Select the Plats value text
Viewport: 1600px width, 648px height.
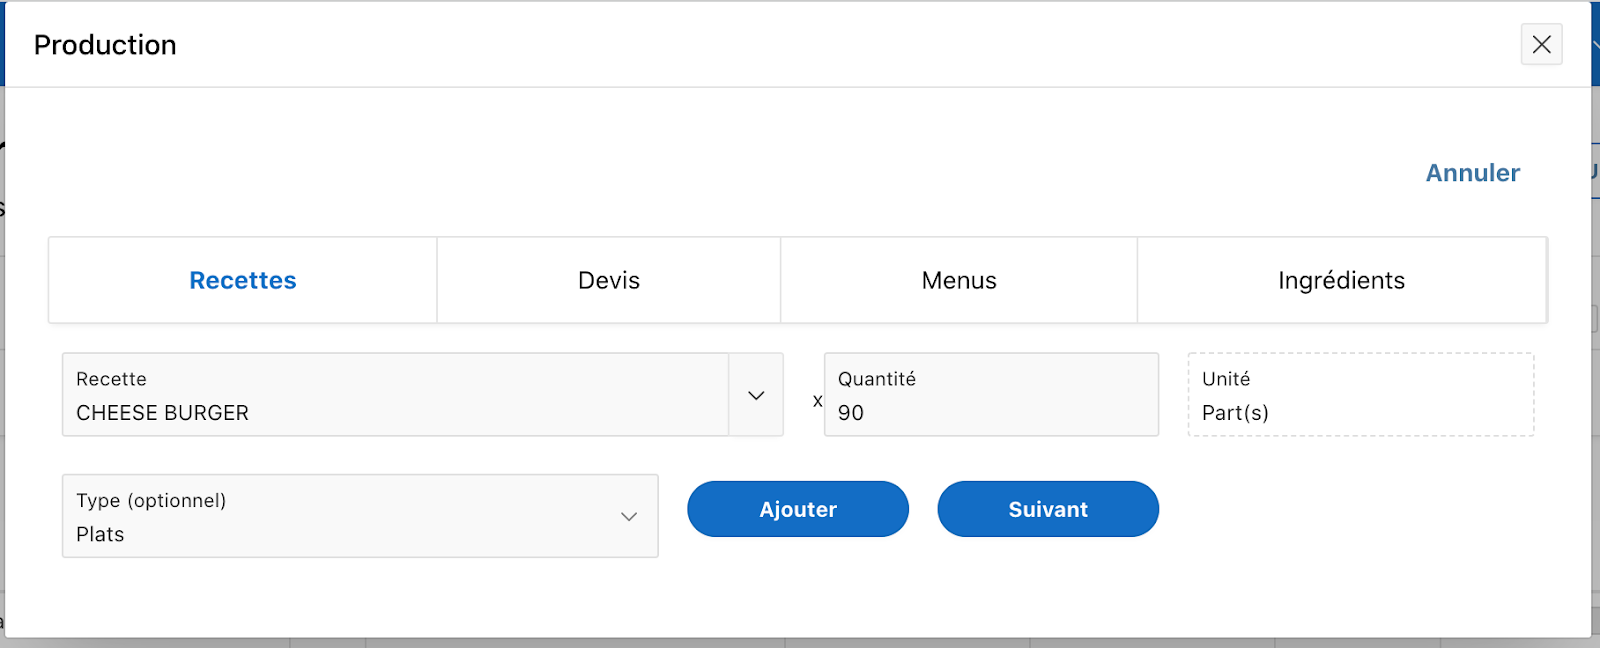(100, 535)
